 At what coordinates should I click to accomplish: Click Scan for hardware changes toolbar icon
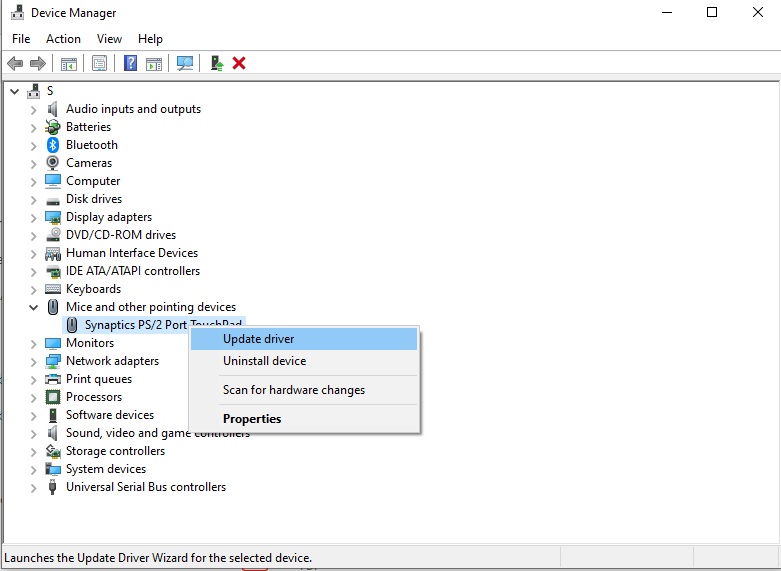(x=185, y=63)
